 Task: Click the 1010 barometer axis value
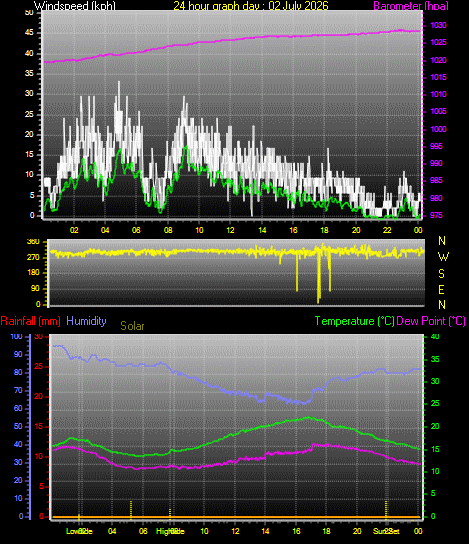pos(438,94)
